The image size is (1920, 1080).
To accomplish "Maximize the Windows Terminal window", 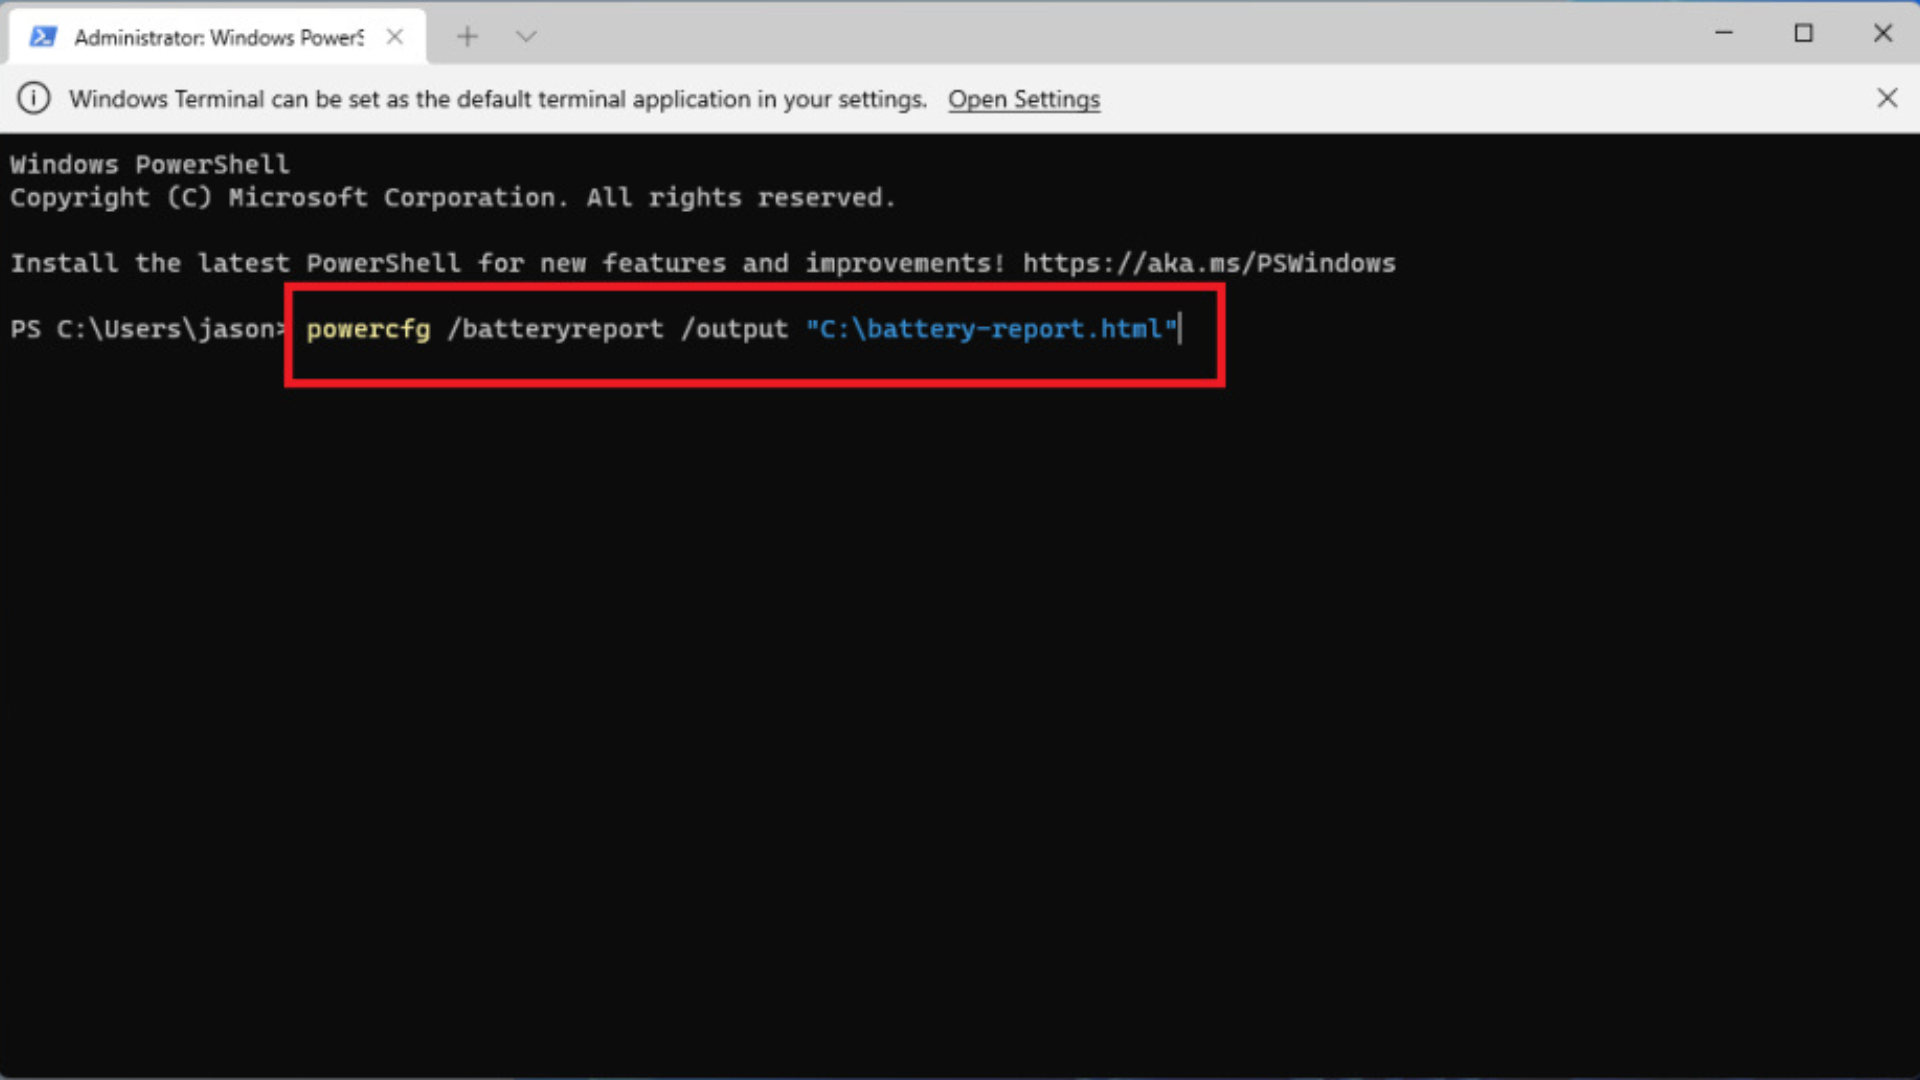I will [1803, 33].
